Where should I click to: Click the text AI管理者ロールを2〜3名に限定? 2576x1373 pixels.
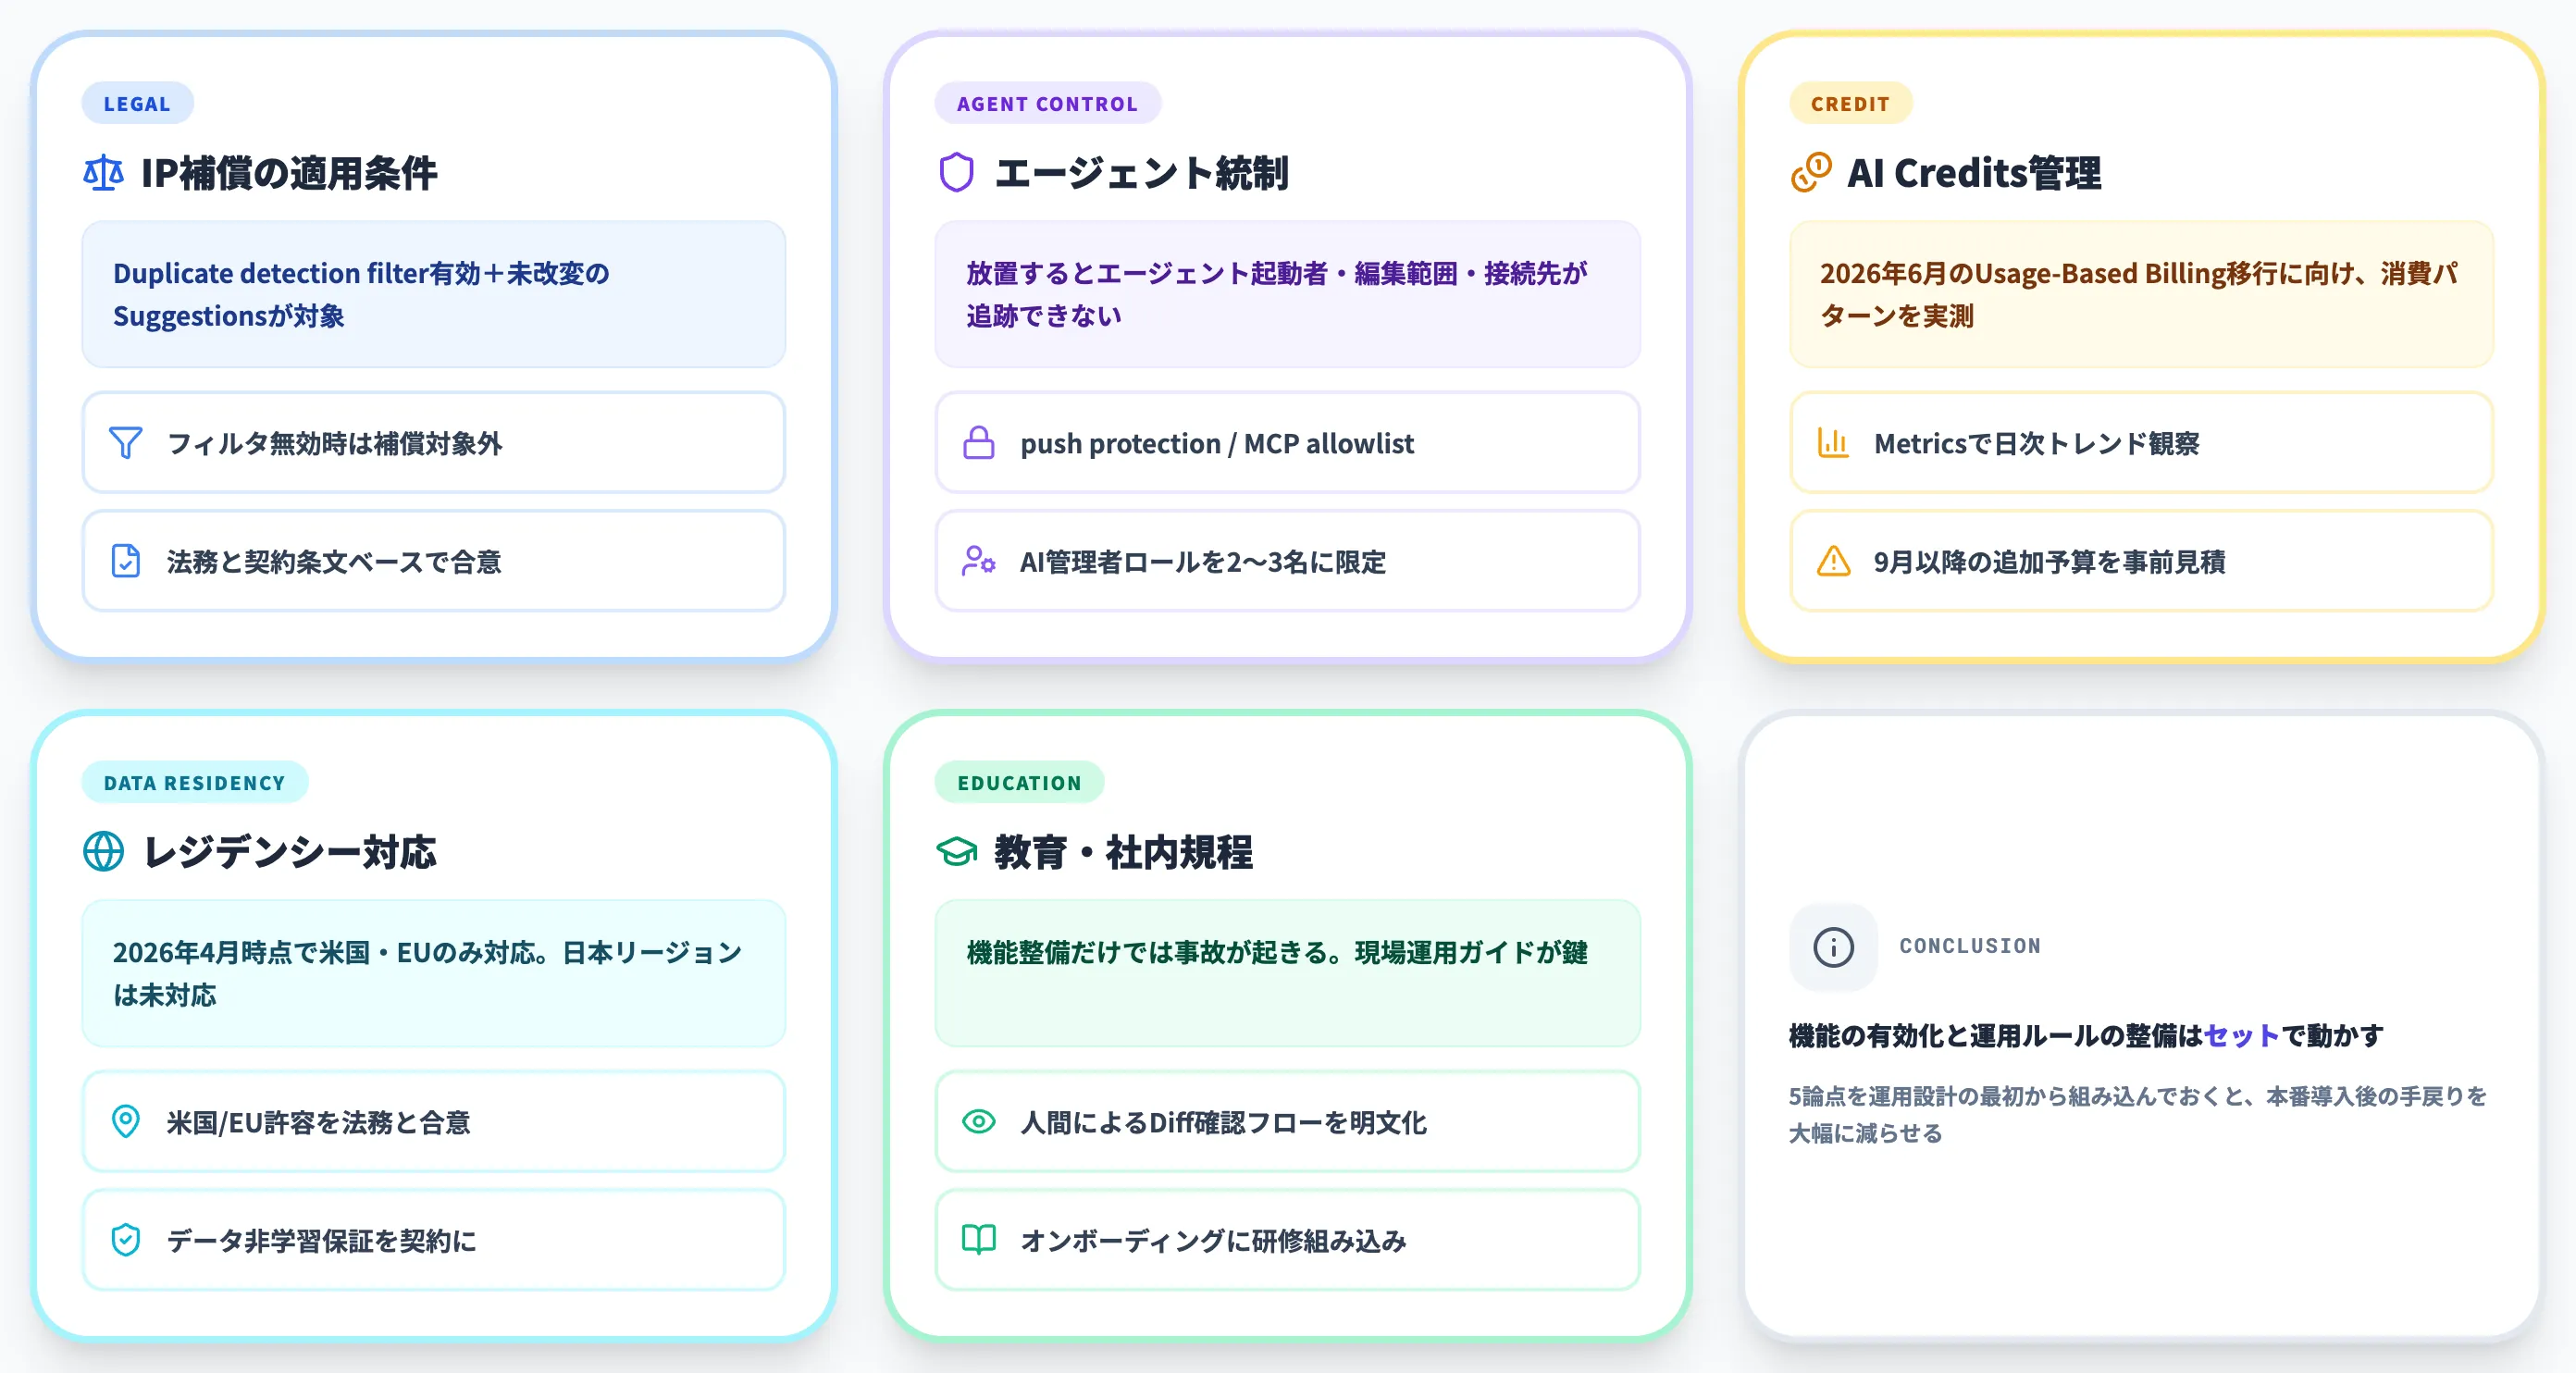pyautogui.click(x=1203, y=561)
